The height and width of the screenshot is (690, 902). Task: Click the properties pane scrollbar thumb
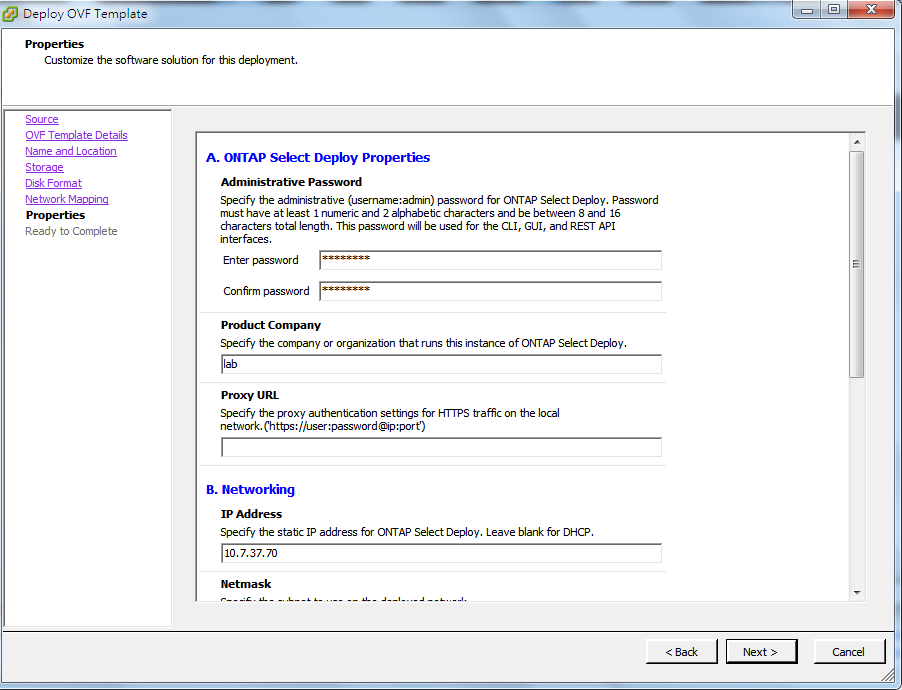[x=857, y=265]
